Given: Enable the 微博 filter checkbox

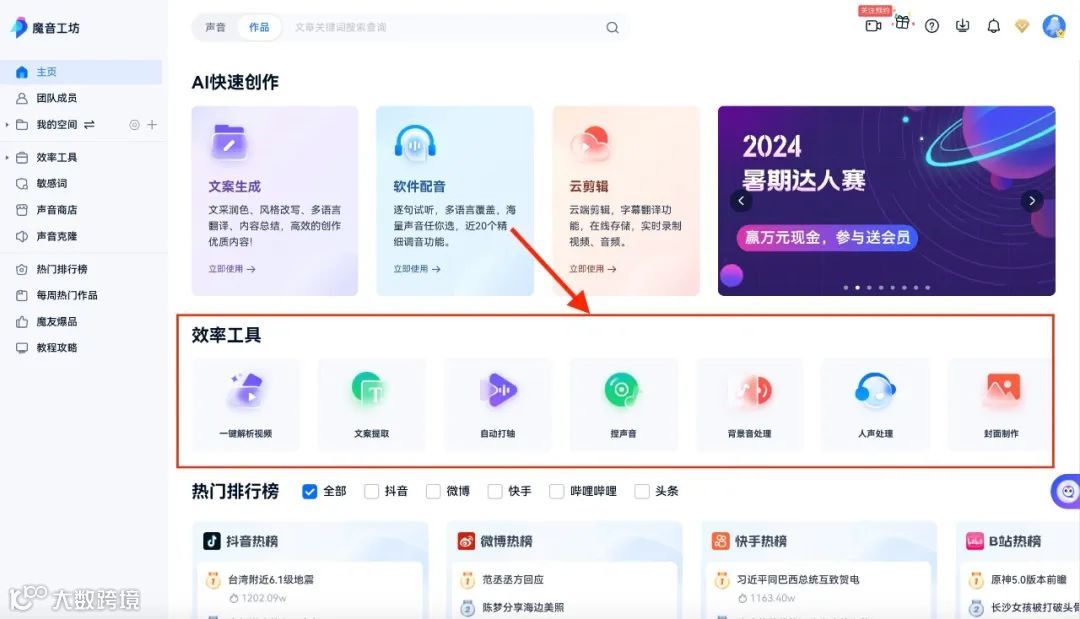Looking at the screenshot, I should click(x=432, y=491).
